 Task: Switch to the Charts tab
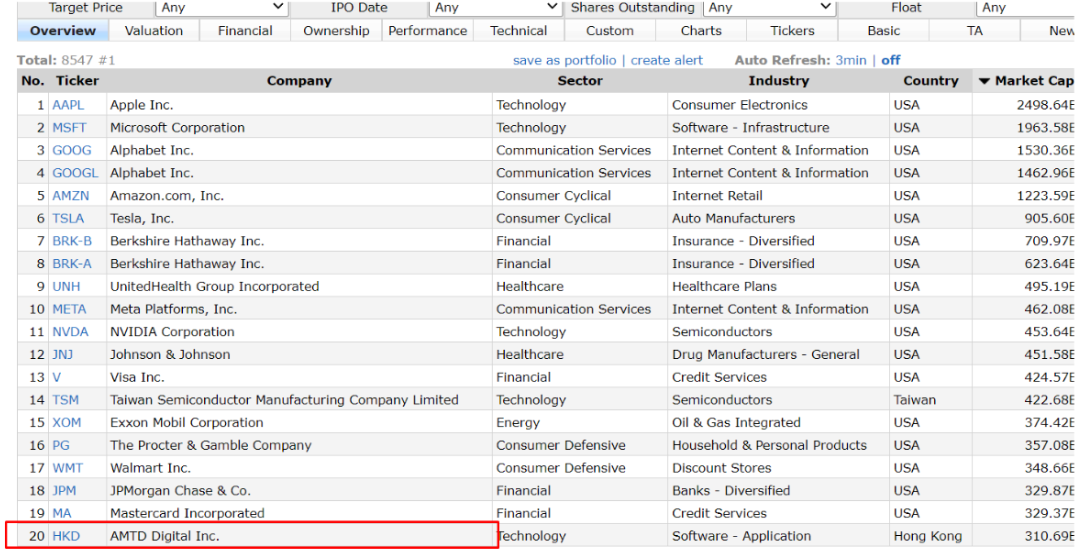pyautogui.click(x=701, y=31)
